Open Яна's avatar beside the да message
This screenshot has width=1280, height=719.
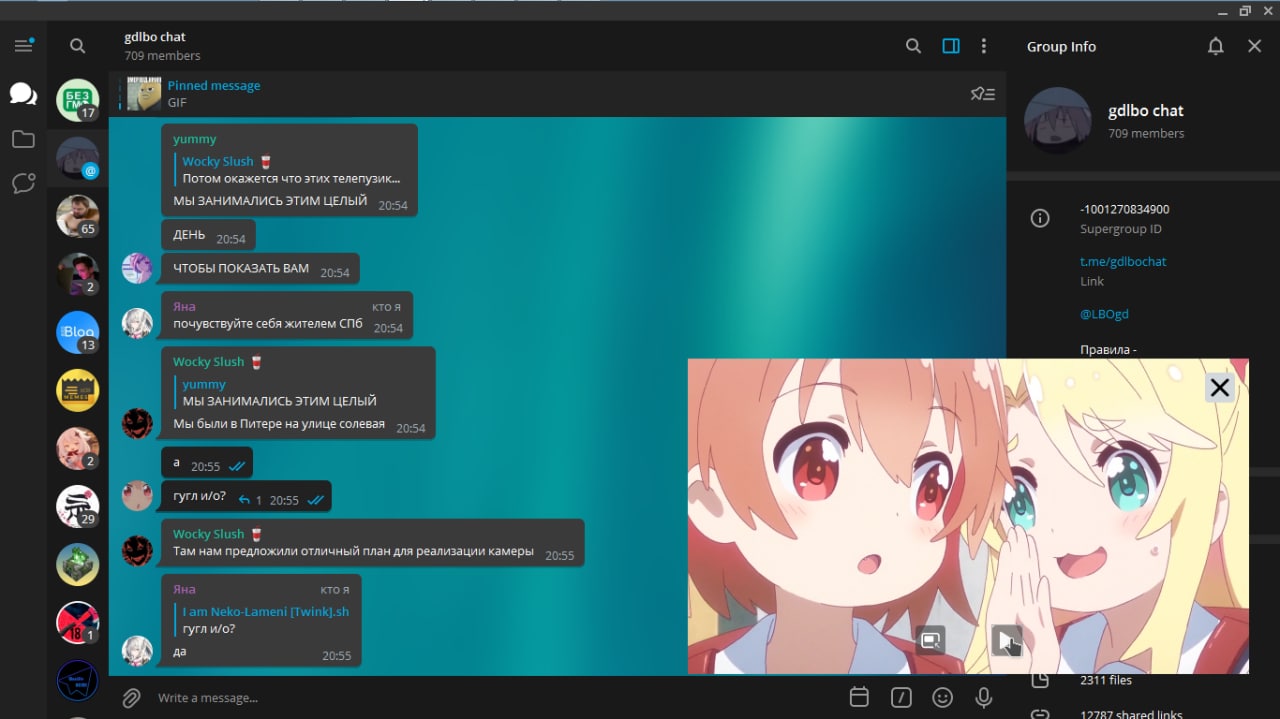[x=137, y=651]
